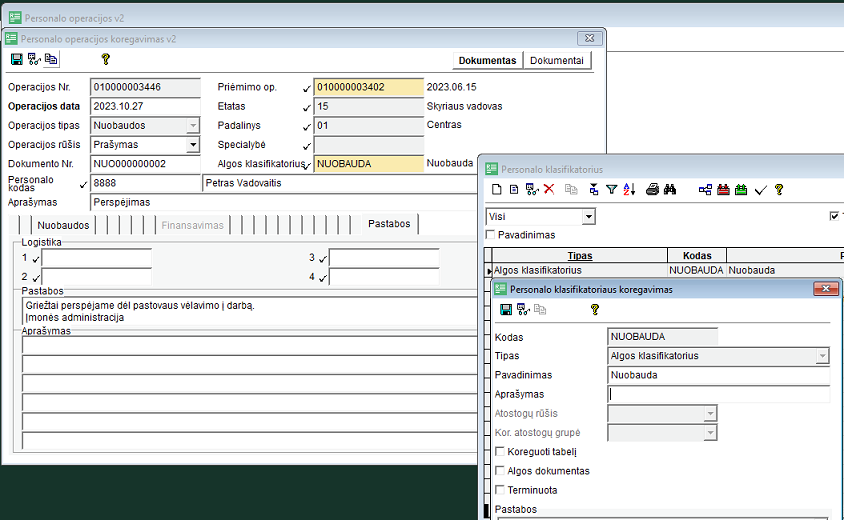This screenshot has height=520, width=844.
Task: Select the Pastabos tab
Action: pyautogui.click(x=388, y=225)
